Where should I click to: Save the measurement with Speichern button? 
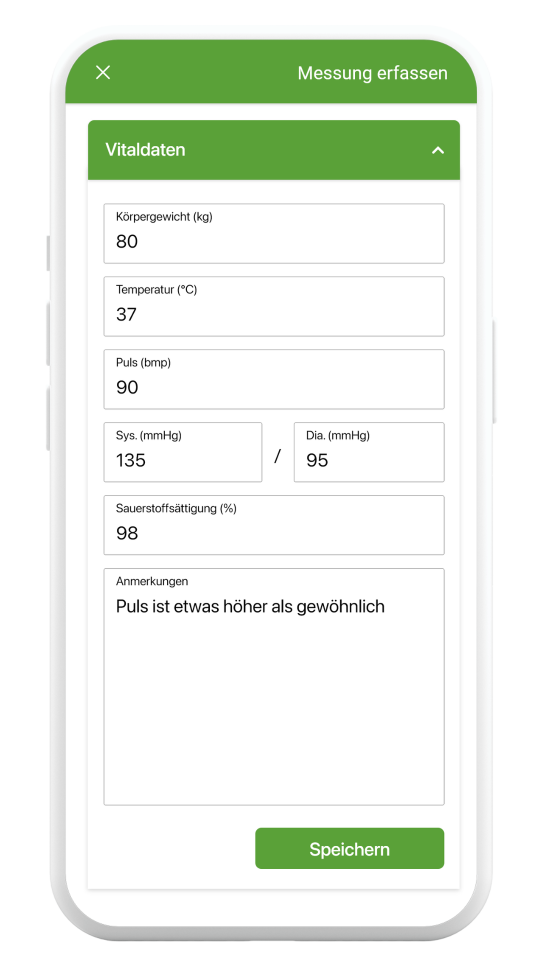pyautogui.click(x=350, y=849)
